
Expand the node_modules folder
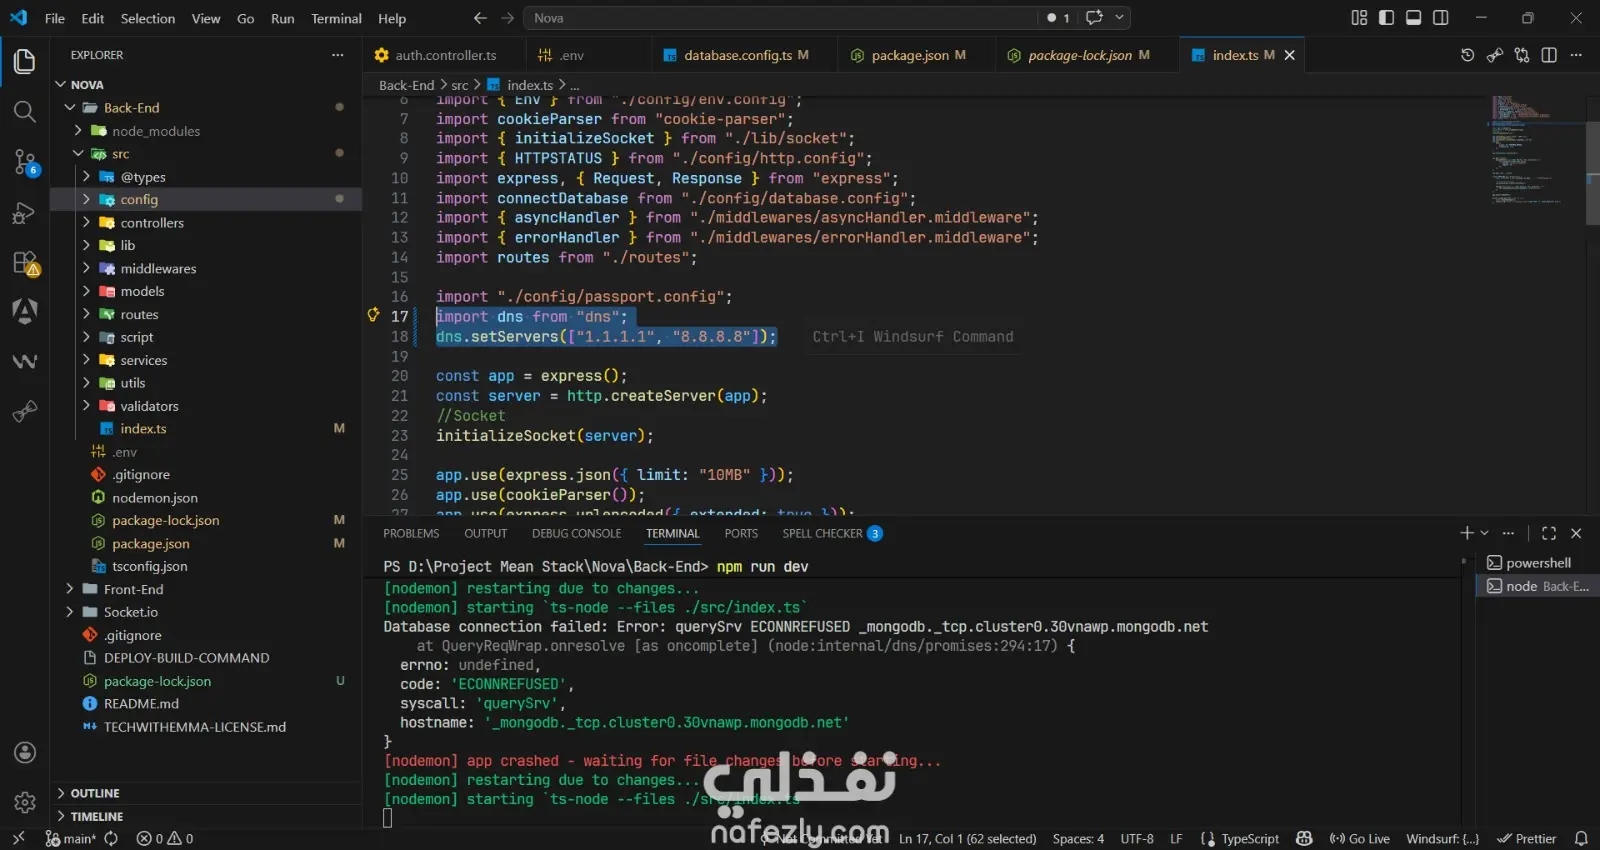[x=78, y=130]
